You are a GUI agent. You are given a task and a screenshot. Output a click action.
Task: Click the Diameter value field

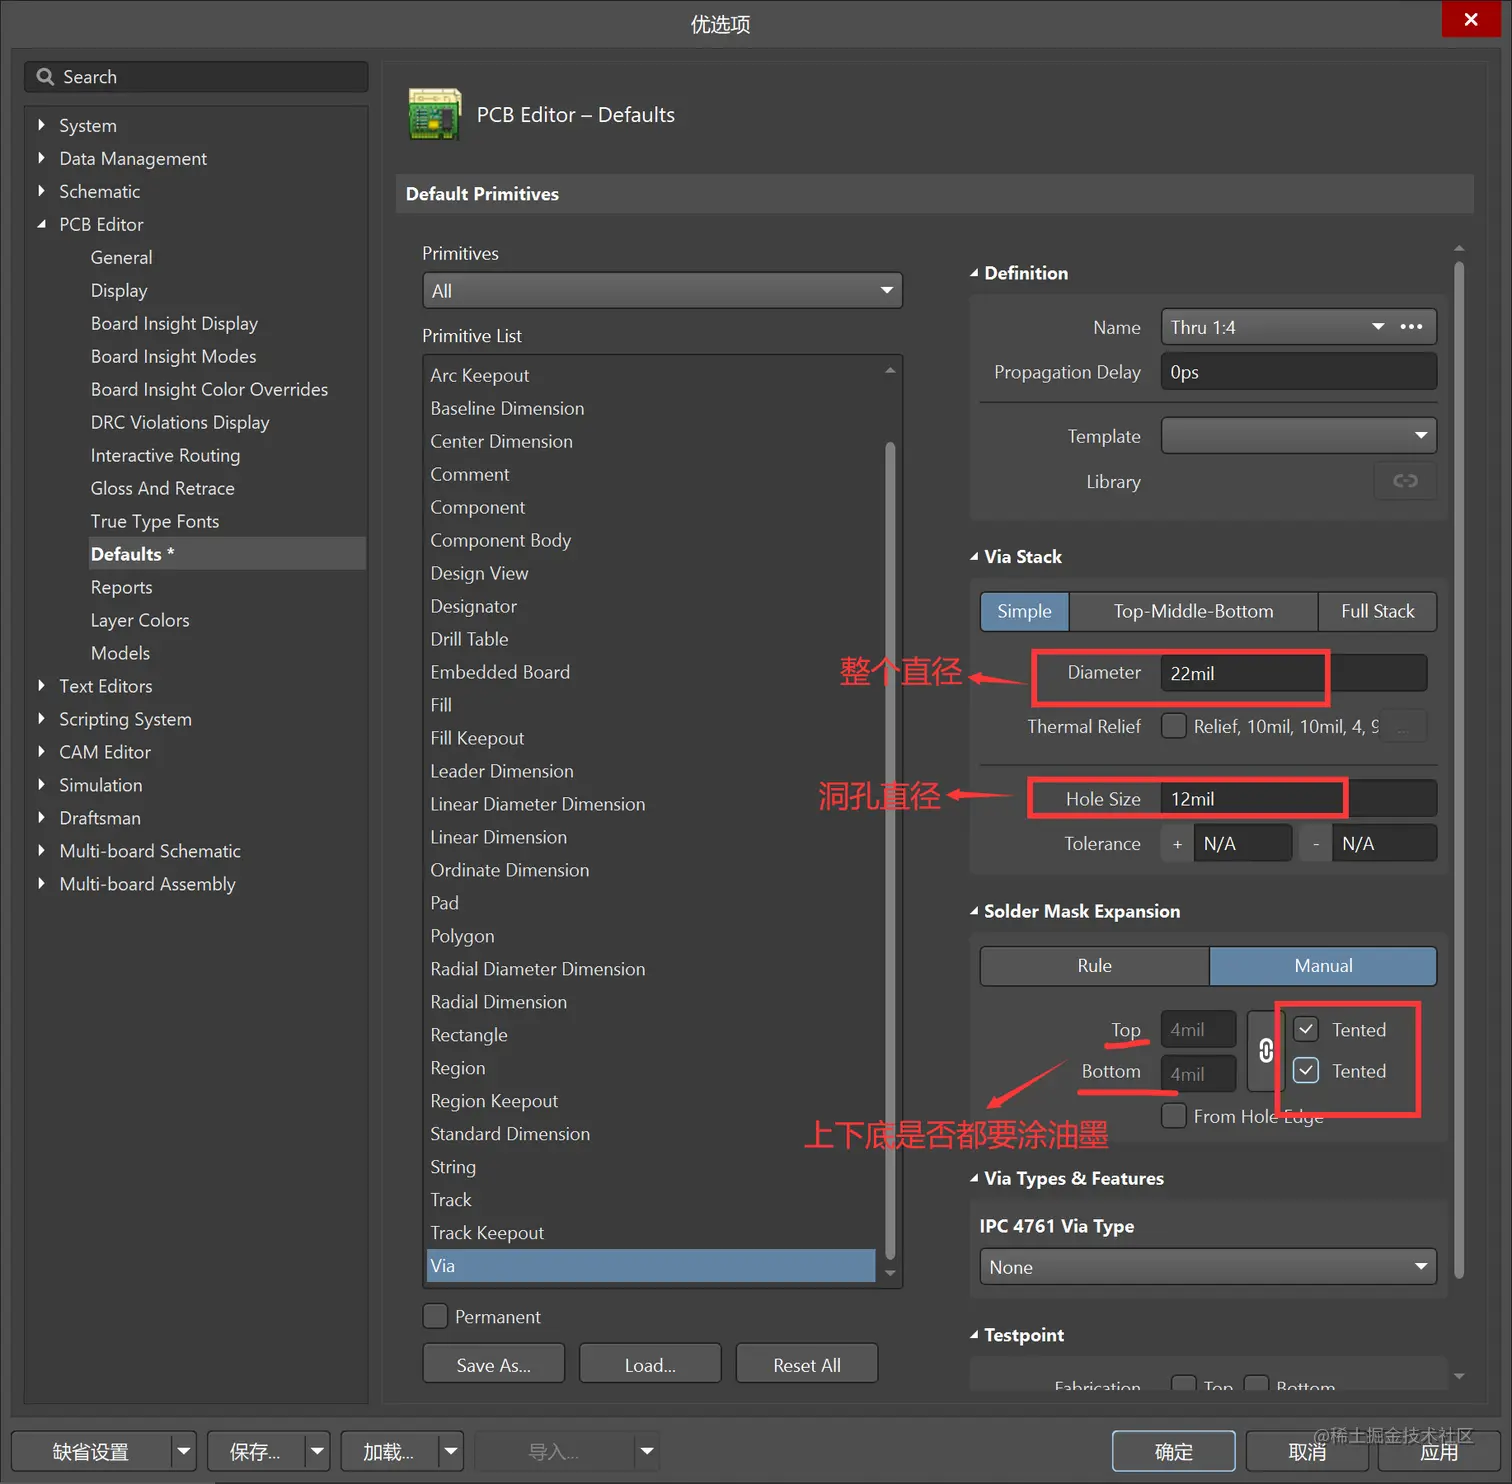click(x=1293, y=673)
